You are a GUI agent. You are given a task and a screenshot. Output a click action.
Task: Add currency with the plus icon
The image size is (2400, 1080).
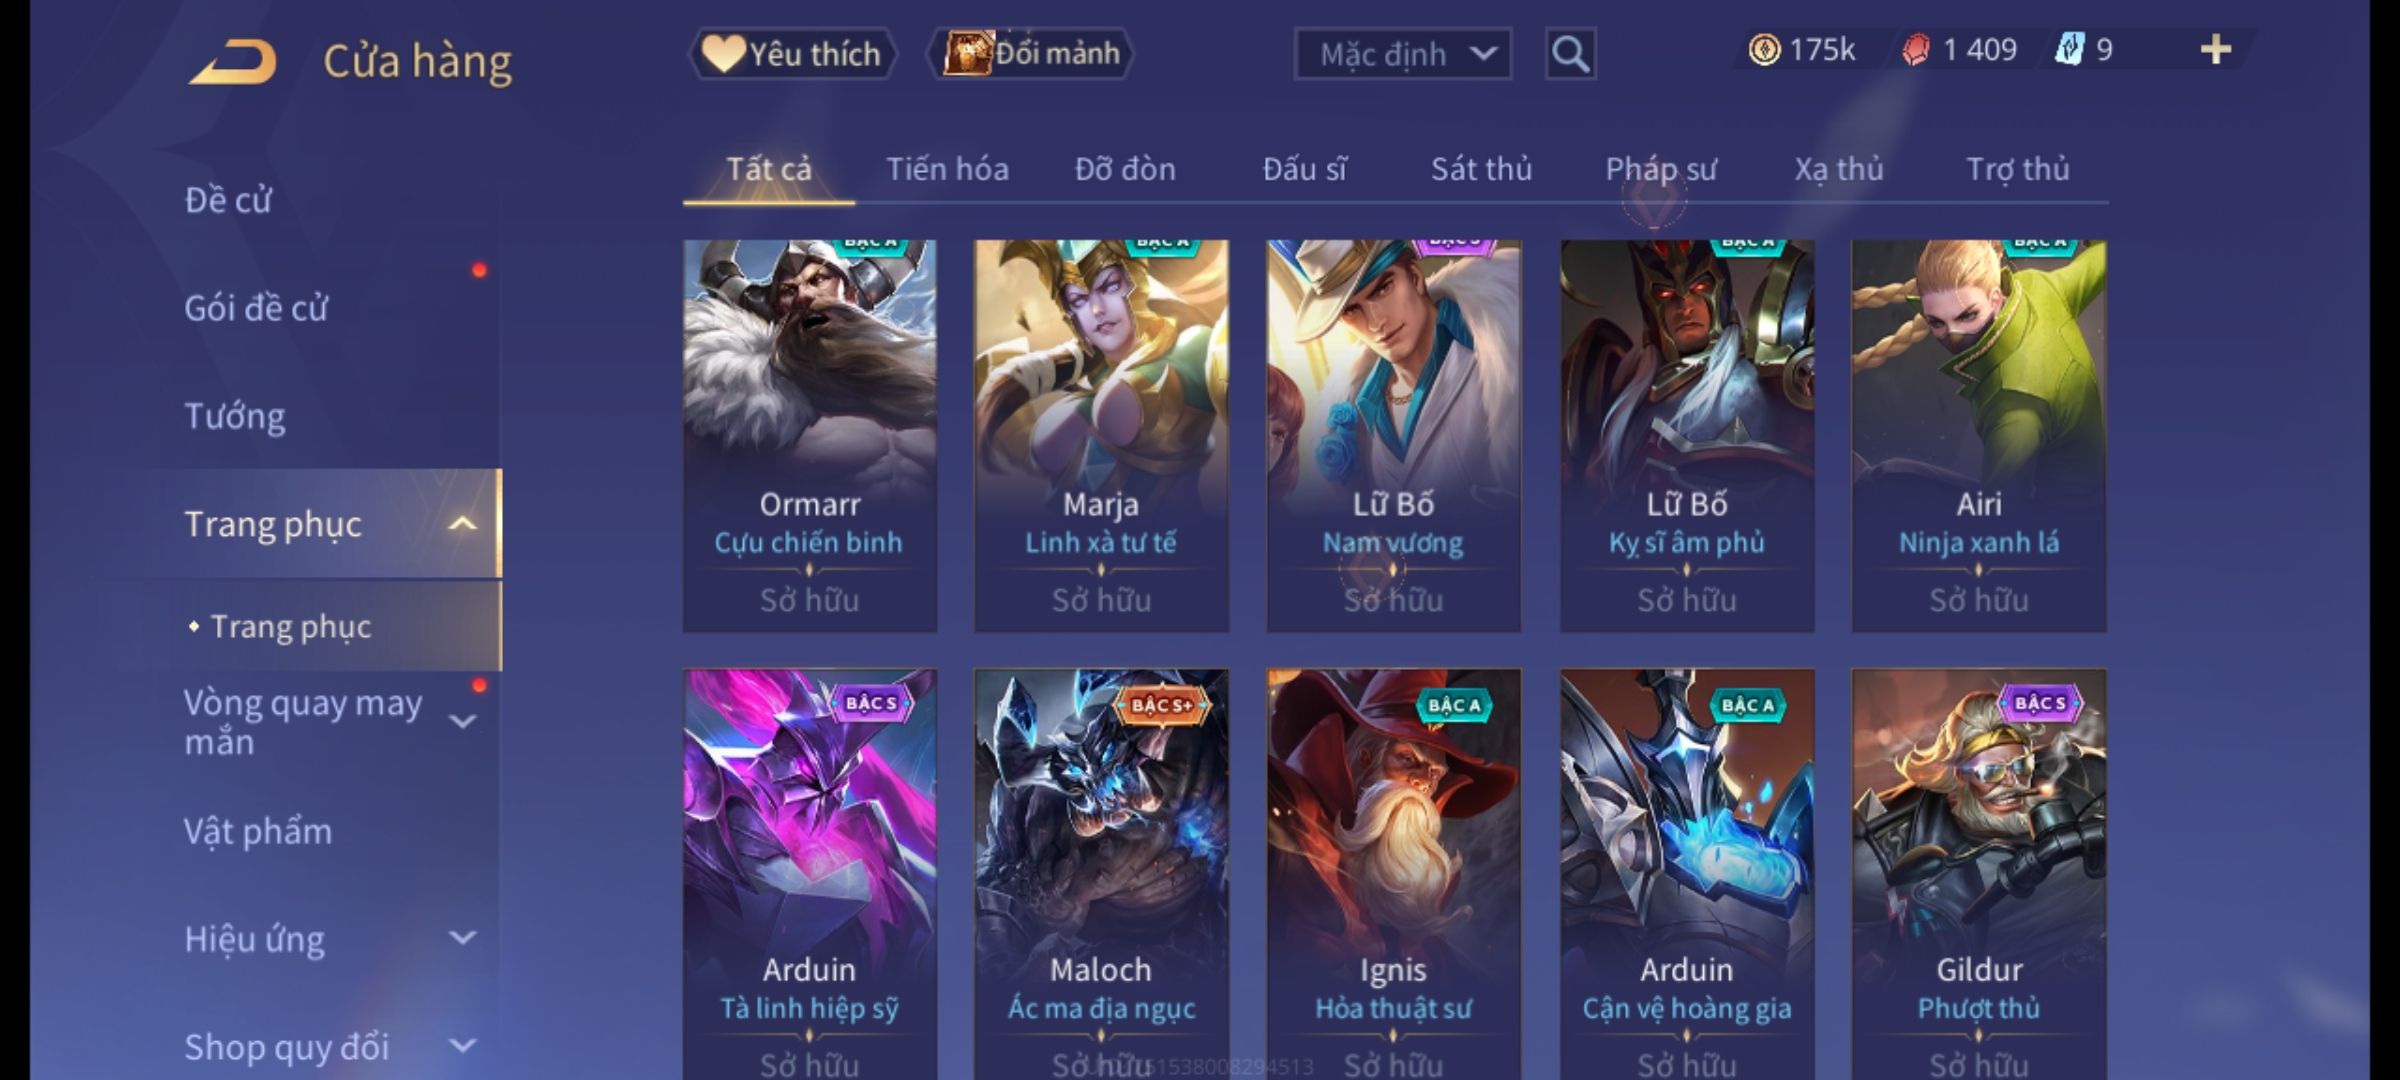tap(2216, 50)
